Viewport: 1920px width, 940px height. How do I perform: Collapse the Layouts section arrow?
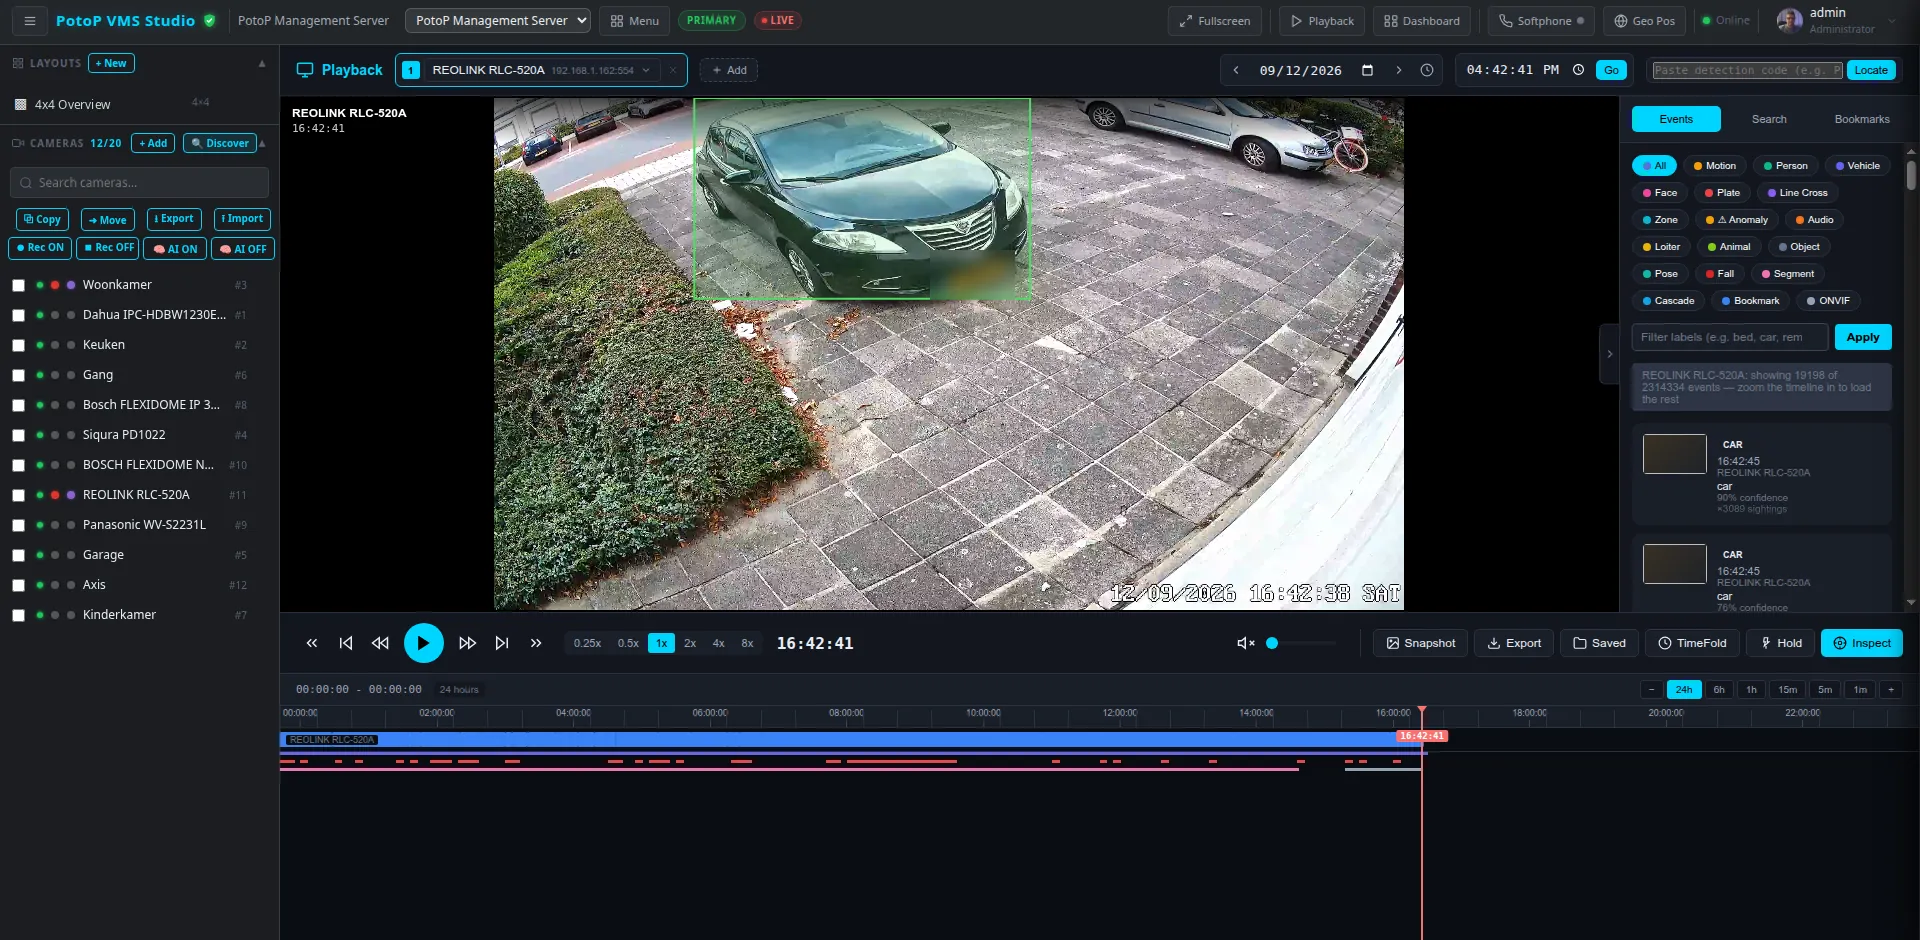262,63
